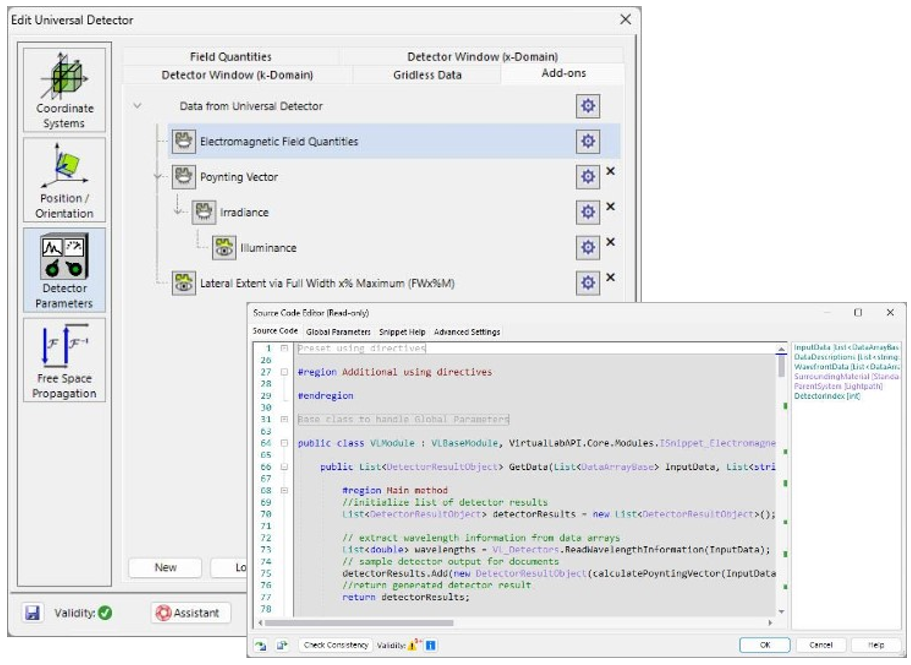Open settings gear for Data from Universal Detector
The image size is (911, 665).
(x=588, y=106)
